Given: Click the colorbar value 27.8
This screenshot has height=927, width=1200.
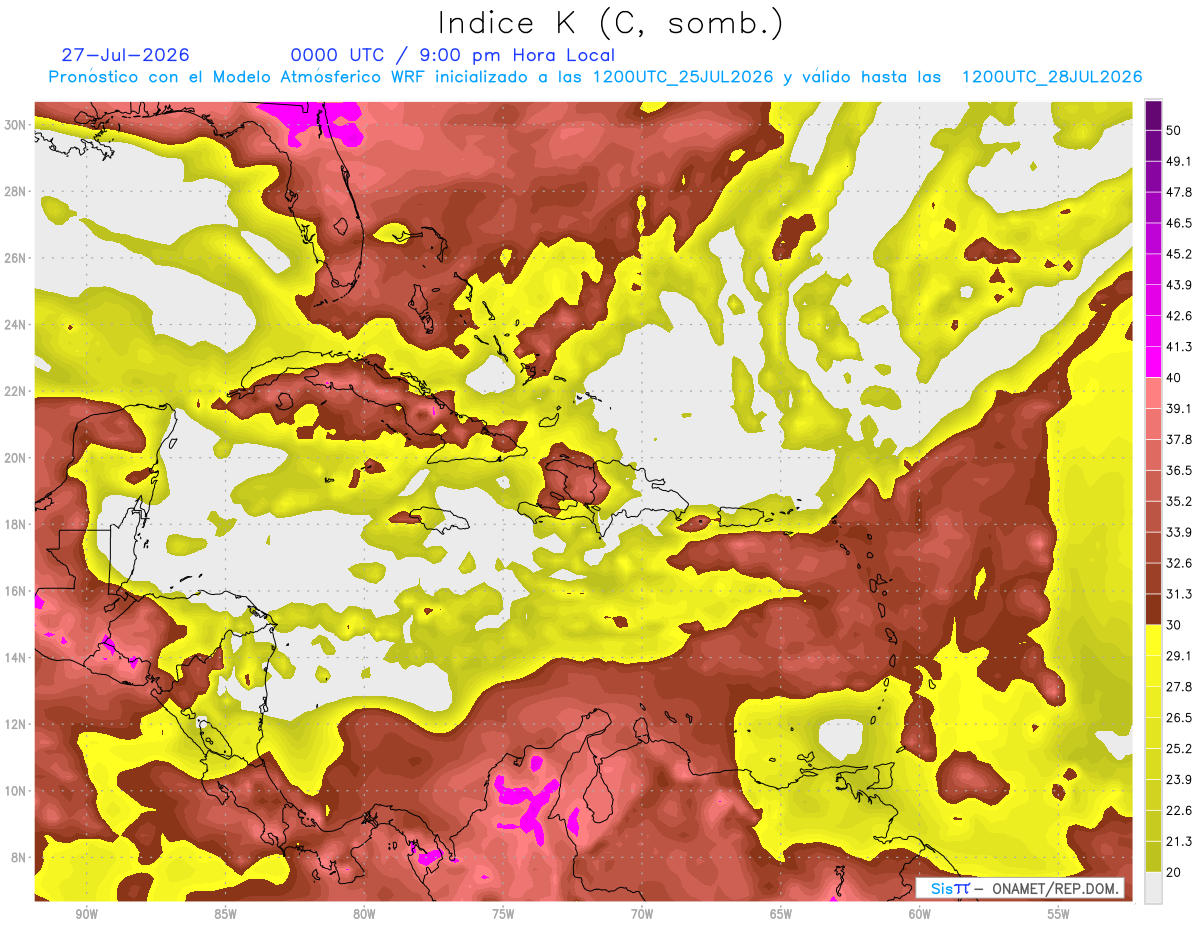Looking at the screenshot, I should click(x=1179, y=687).
